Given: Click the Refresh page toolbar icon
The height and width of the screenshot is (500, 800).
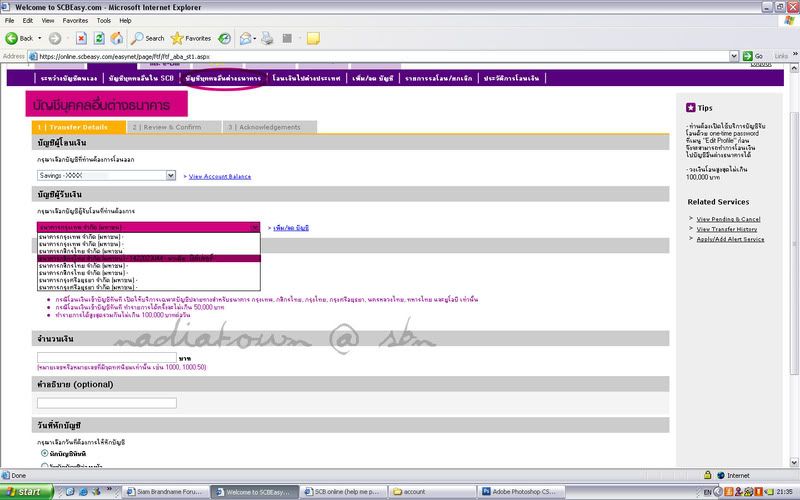Looking at the screenshot, I should tap(99, 38).
